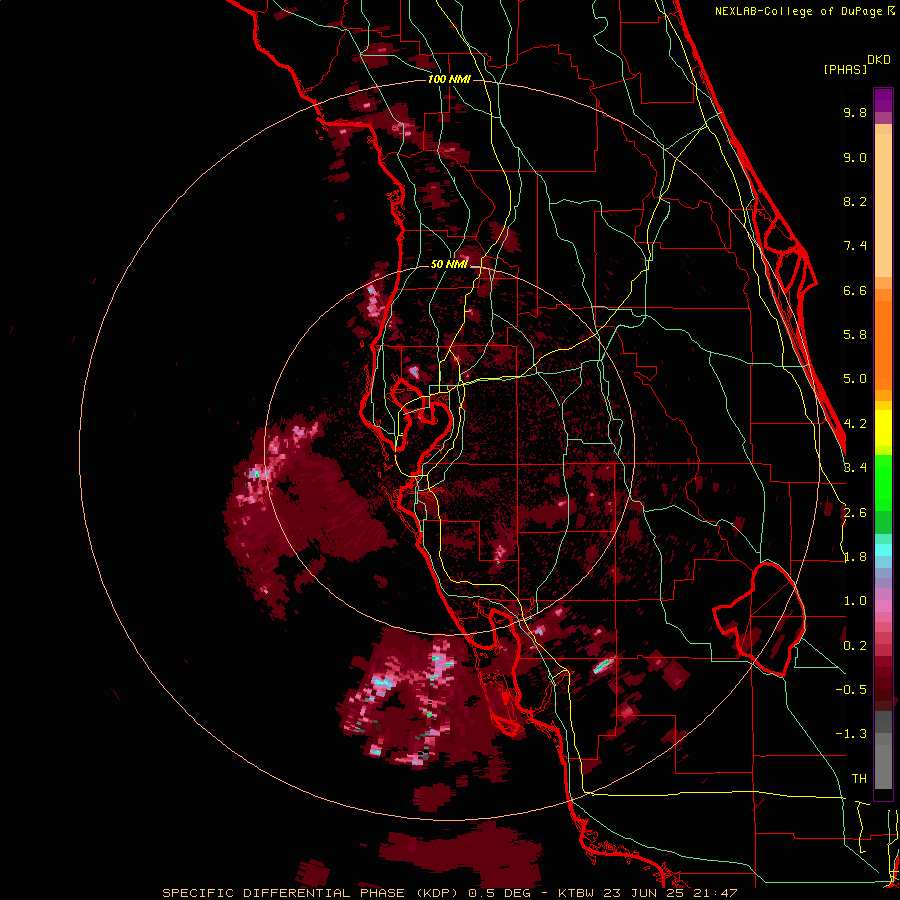Pick the cyan segment of the color bar
Image resolution: width=900 pixels, height=900 pixels.
pyautogui.click(x=883, y=549)
